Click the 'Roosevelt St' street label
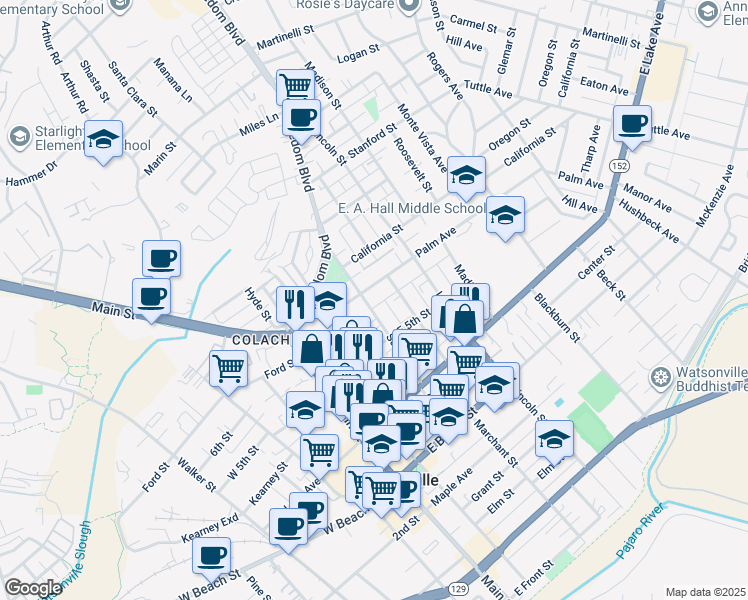 [413, 165]
